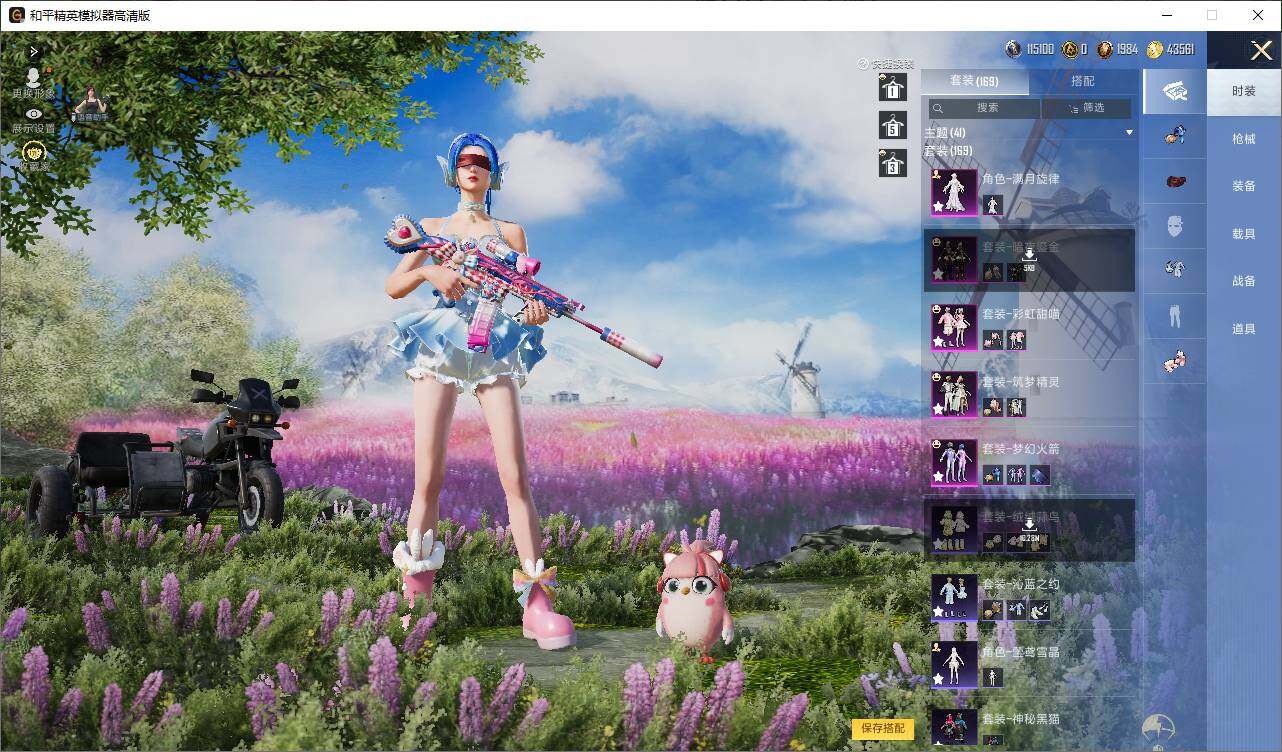Select the 套装-彩虹甜喵 outfit thumbnail

tap(954, 327)
